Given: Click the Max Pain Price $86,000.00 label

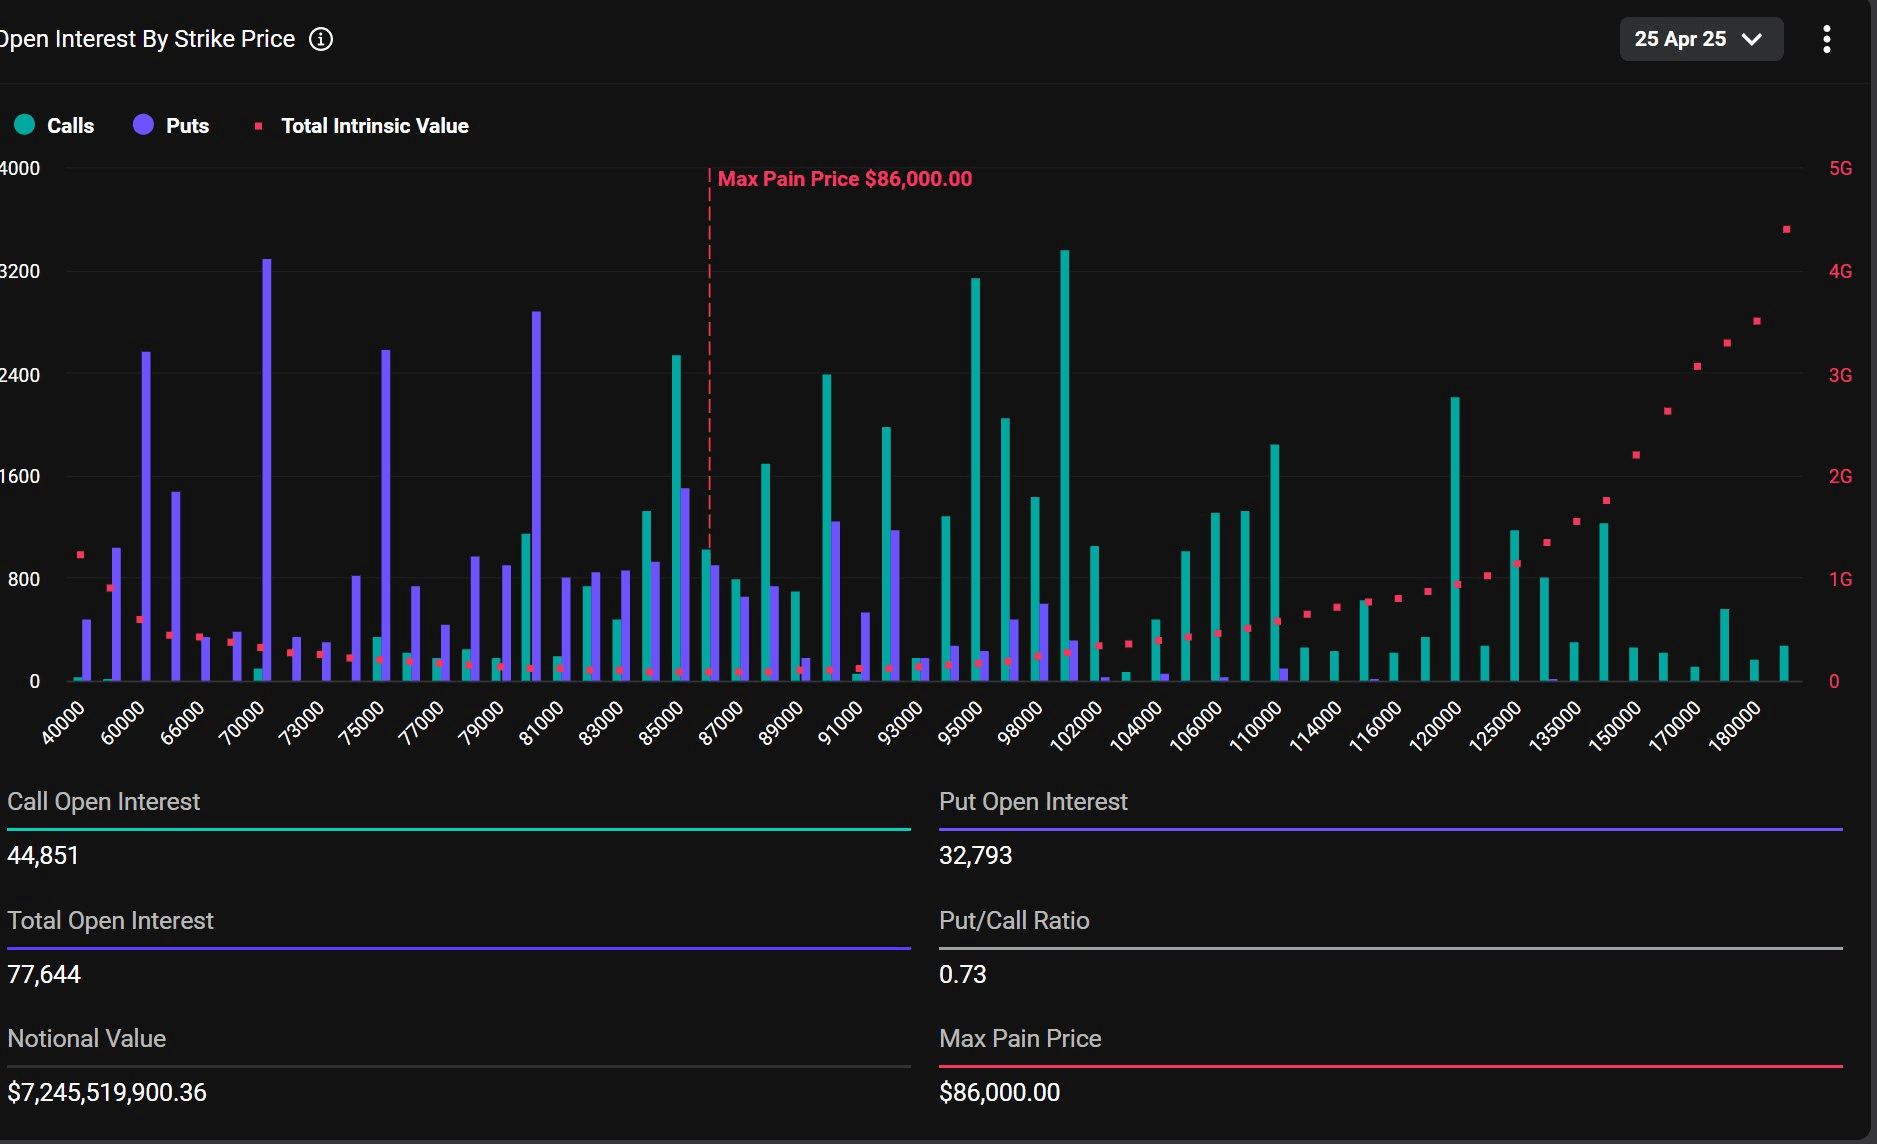Looking at the screenshot, I should pyautogui.click(x=844, y=179).
